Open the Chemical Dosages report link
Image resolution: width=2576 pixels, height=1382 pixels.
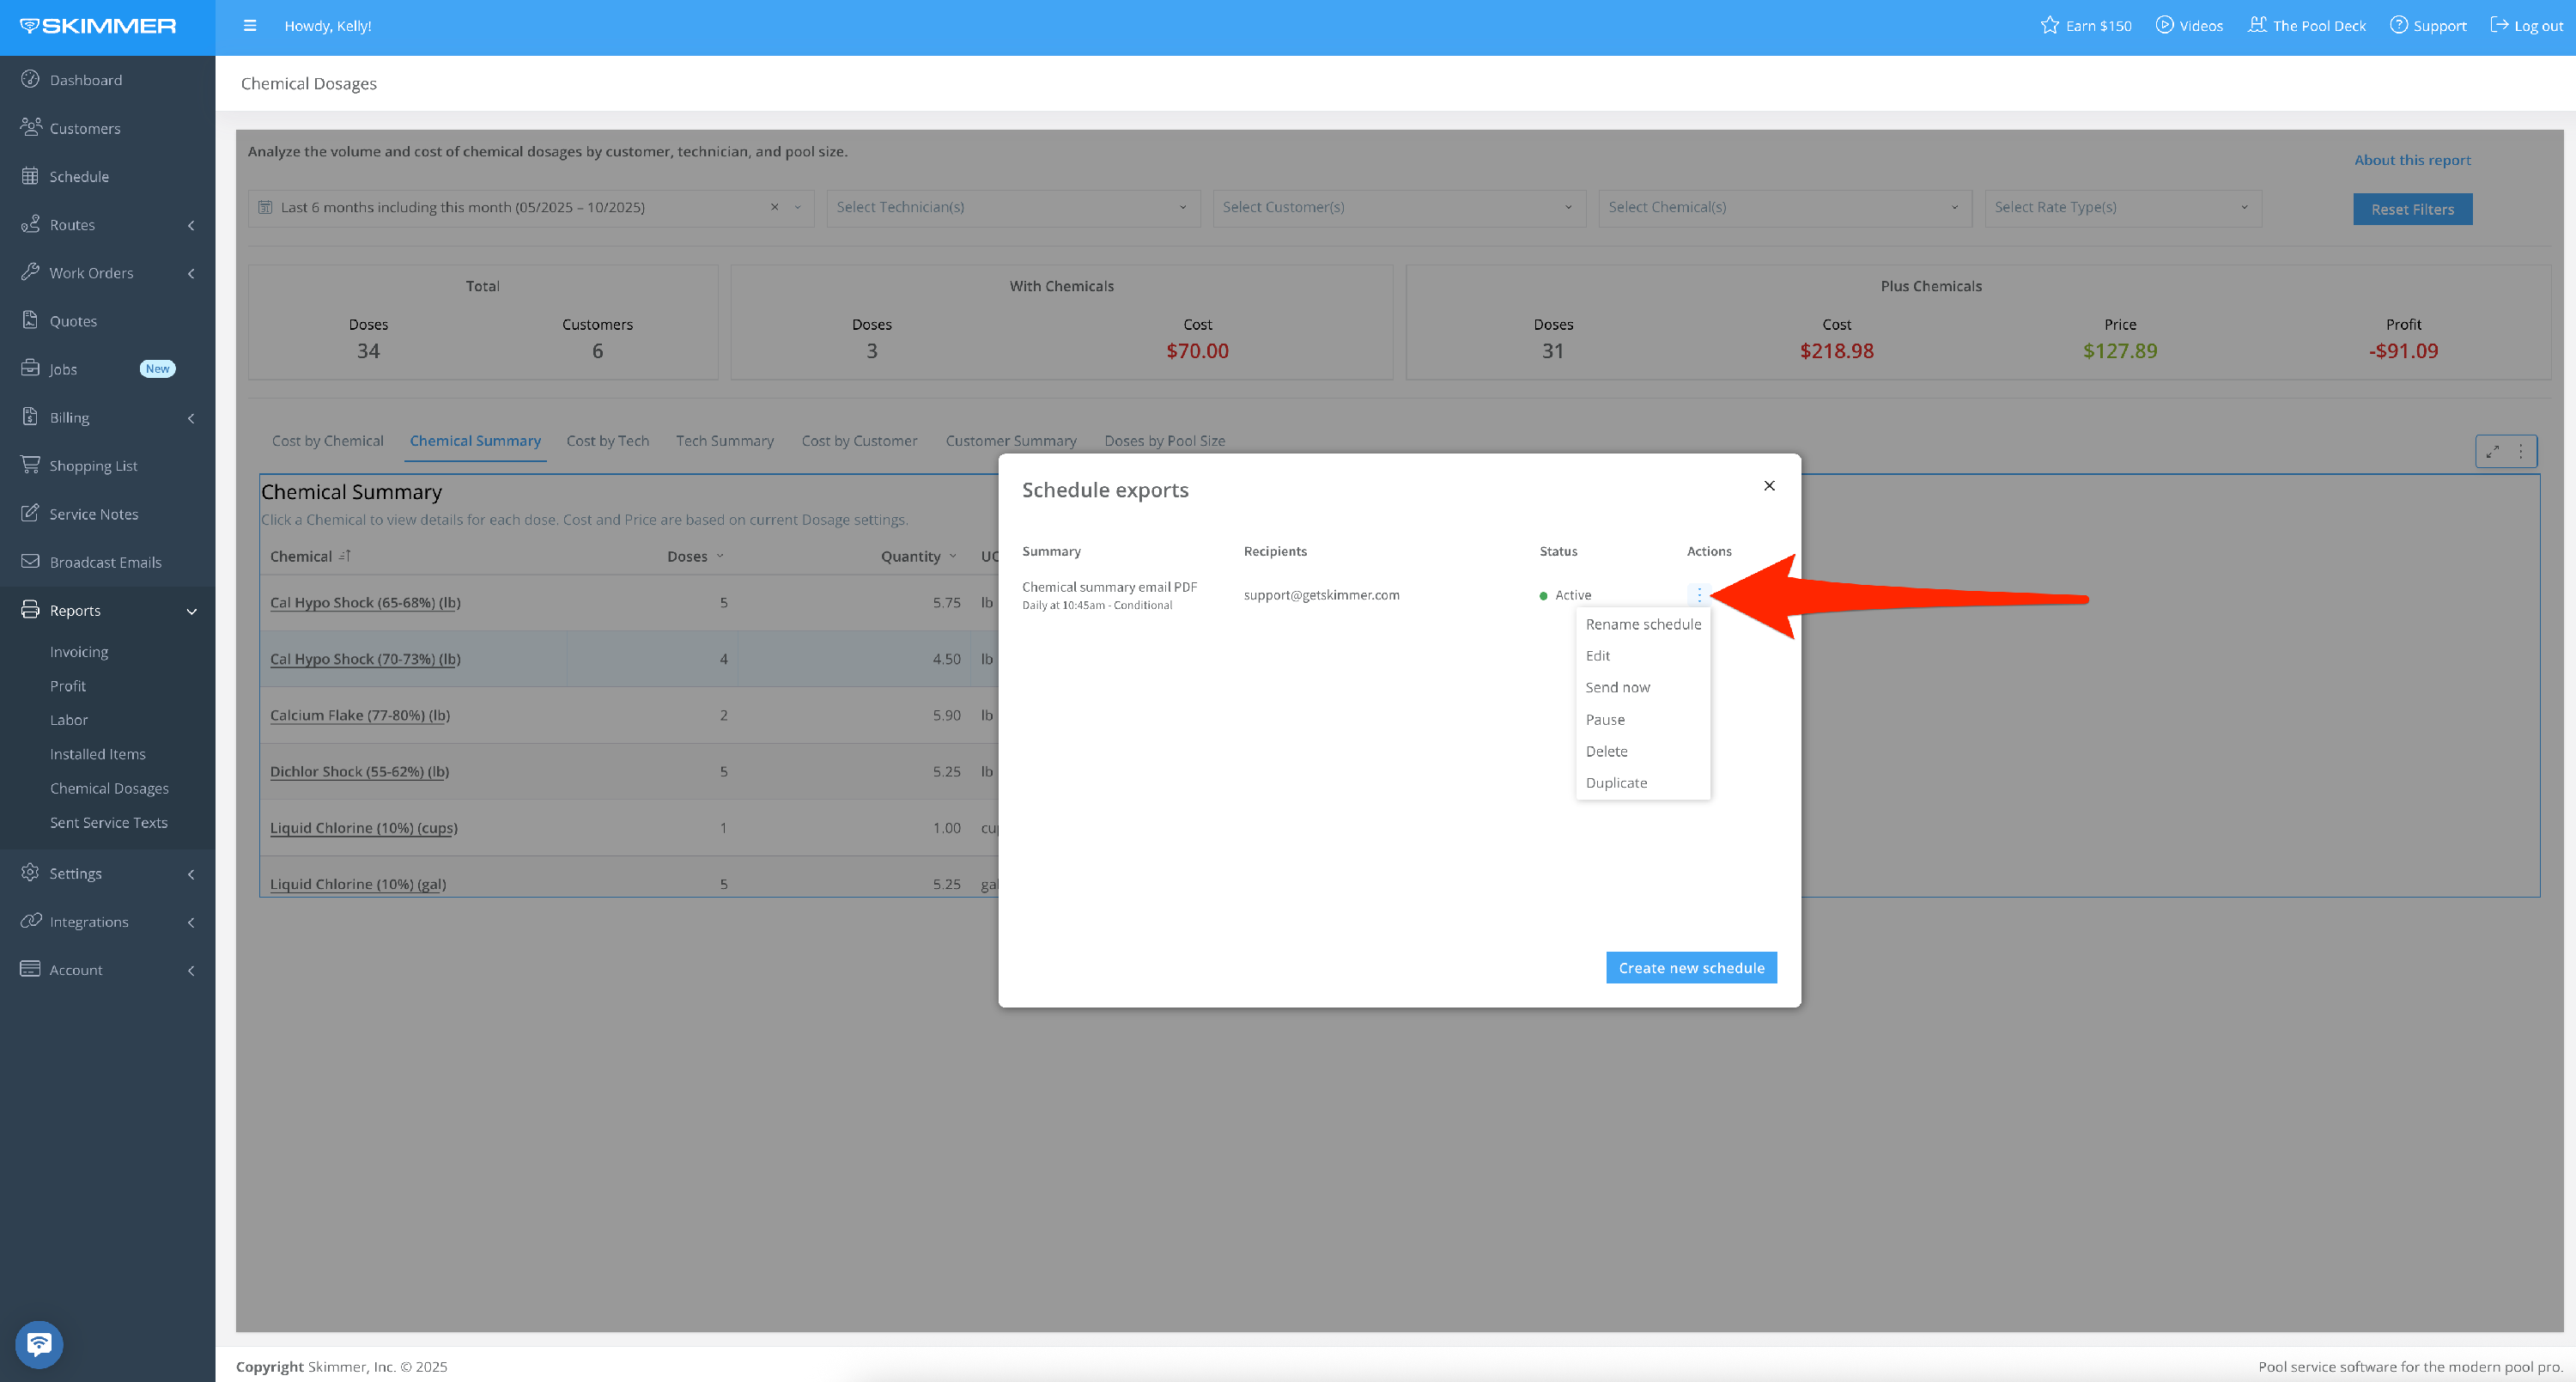[x=109, y=788]
